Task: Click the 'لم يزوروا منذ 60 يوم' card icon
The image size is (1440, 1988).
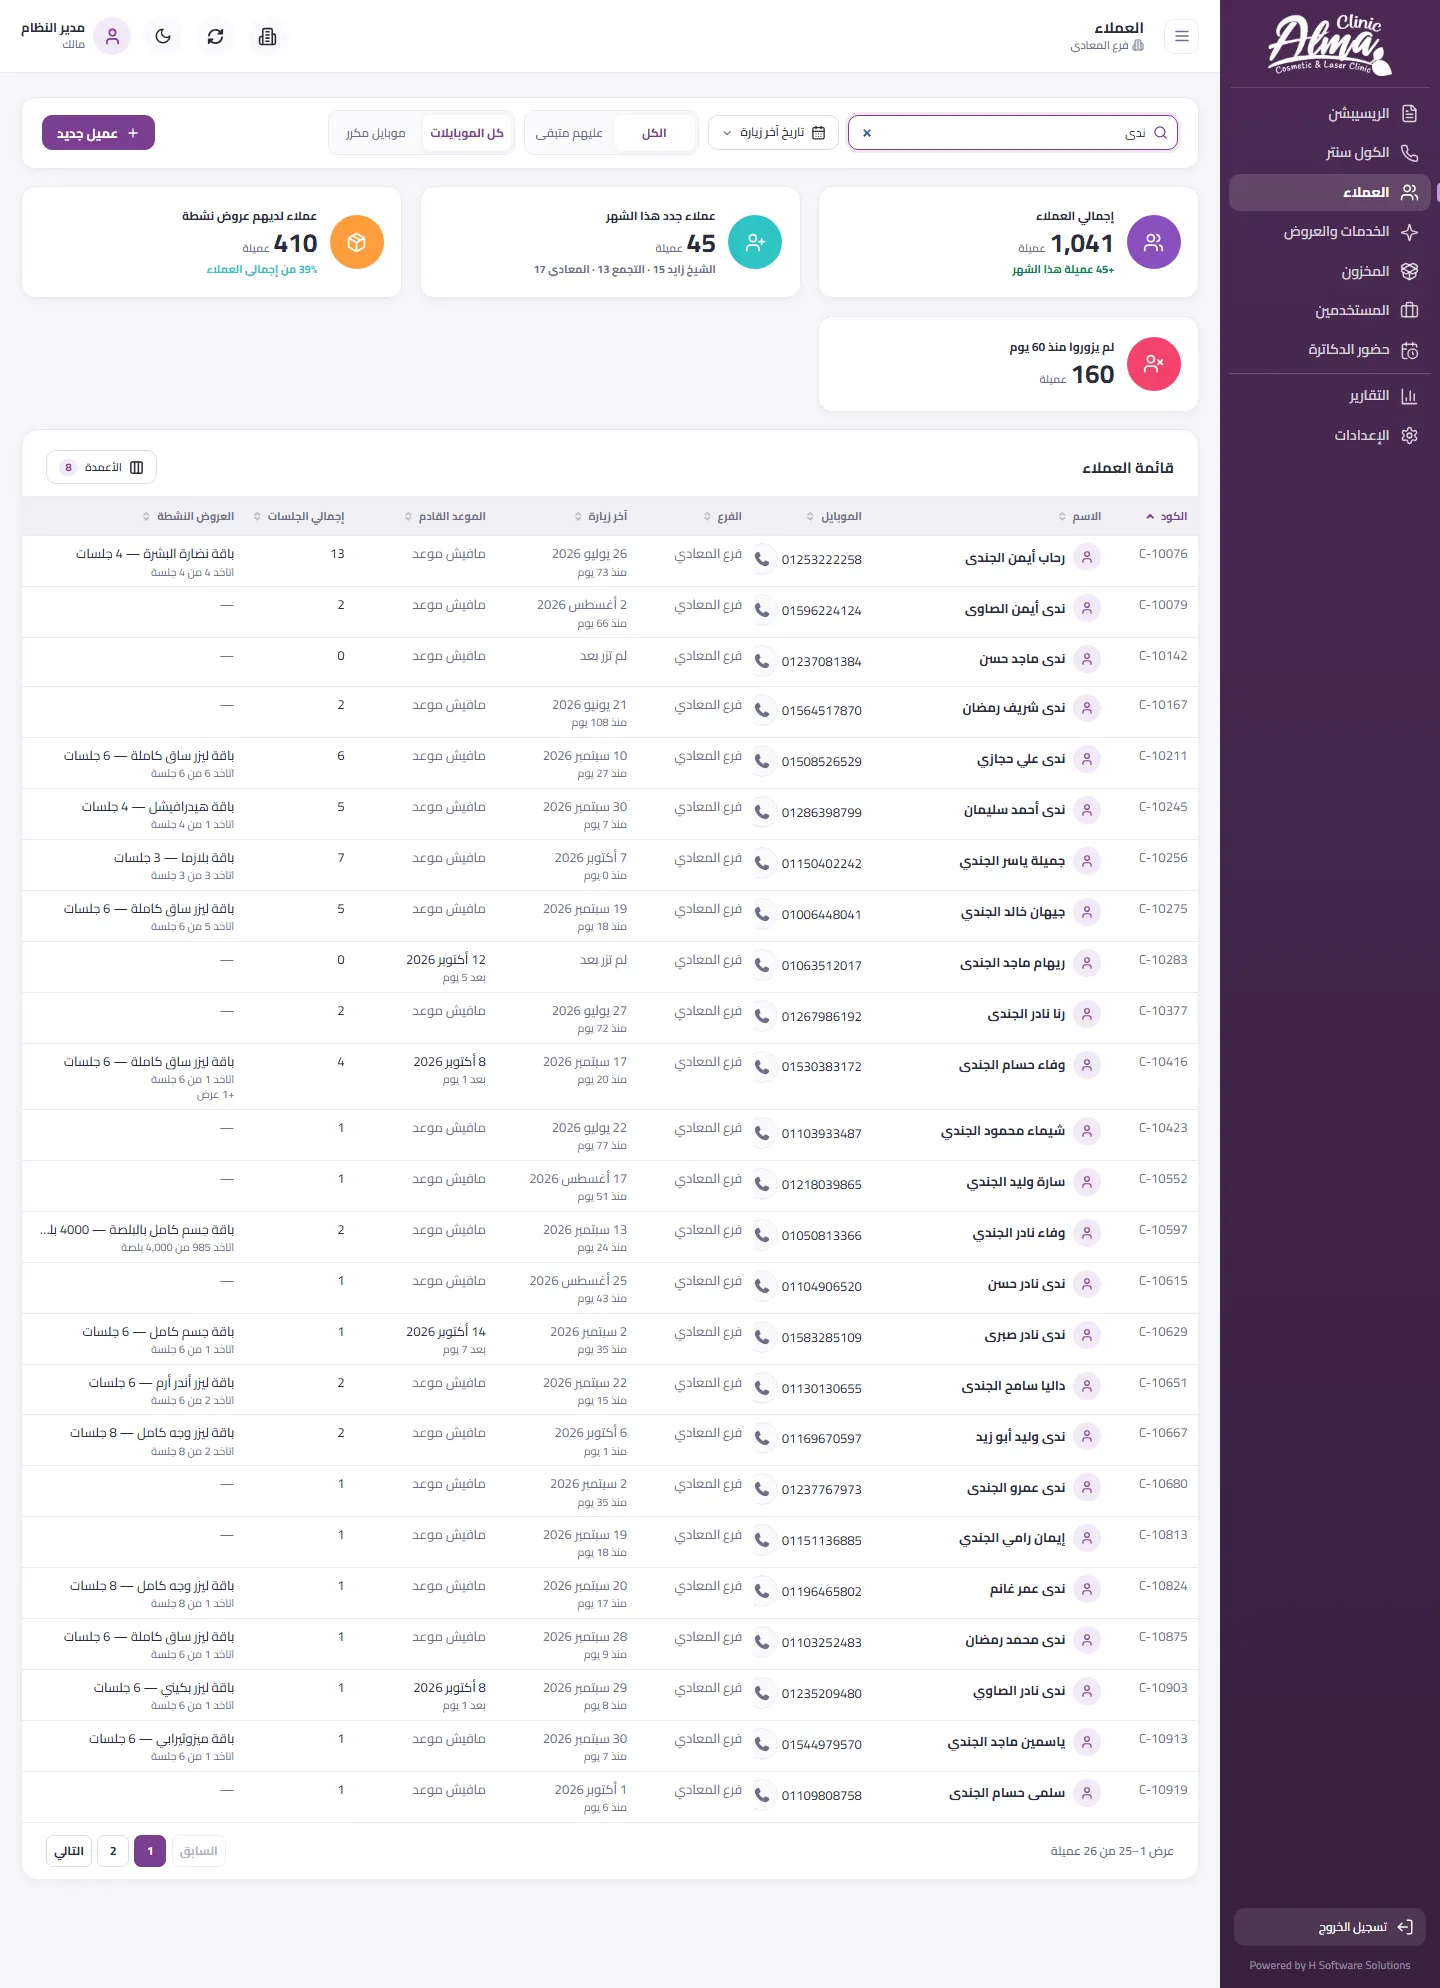Action: pyautogui.click(x=1154, y=364)
